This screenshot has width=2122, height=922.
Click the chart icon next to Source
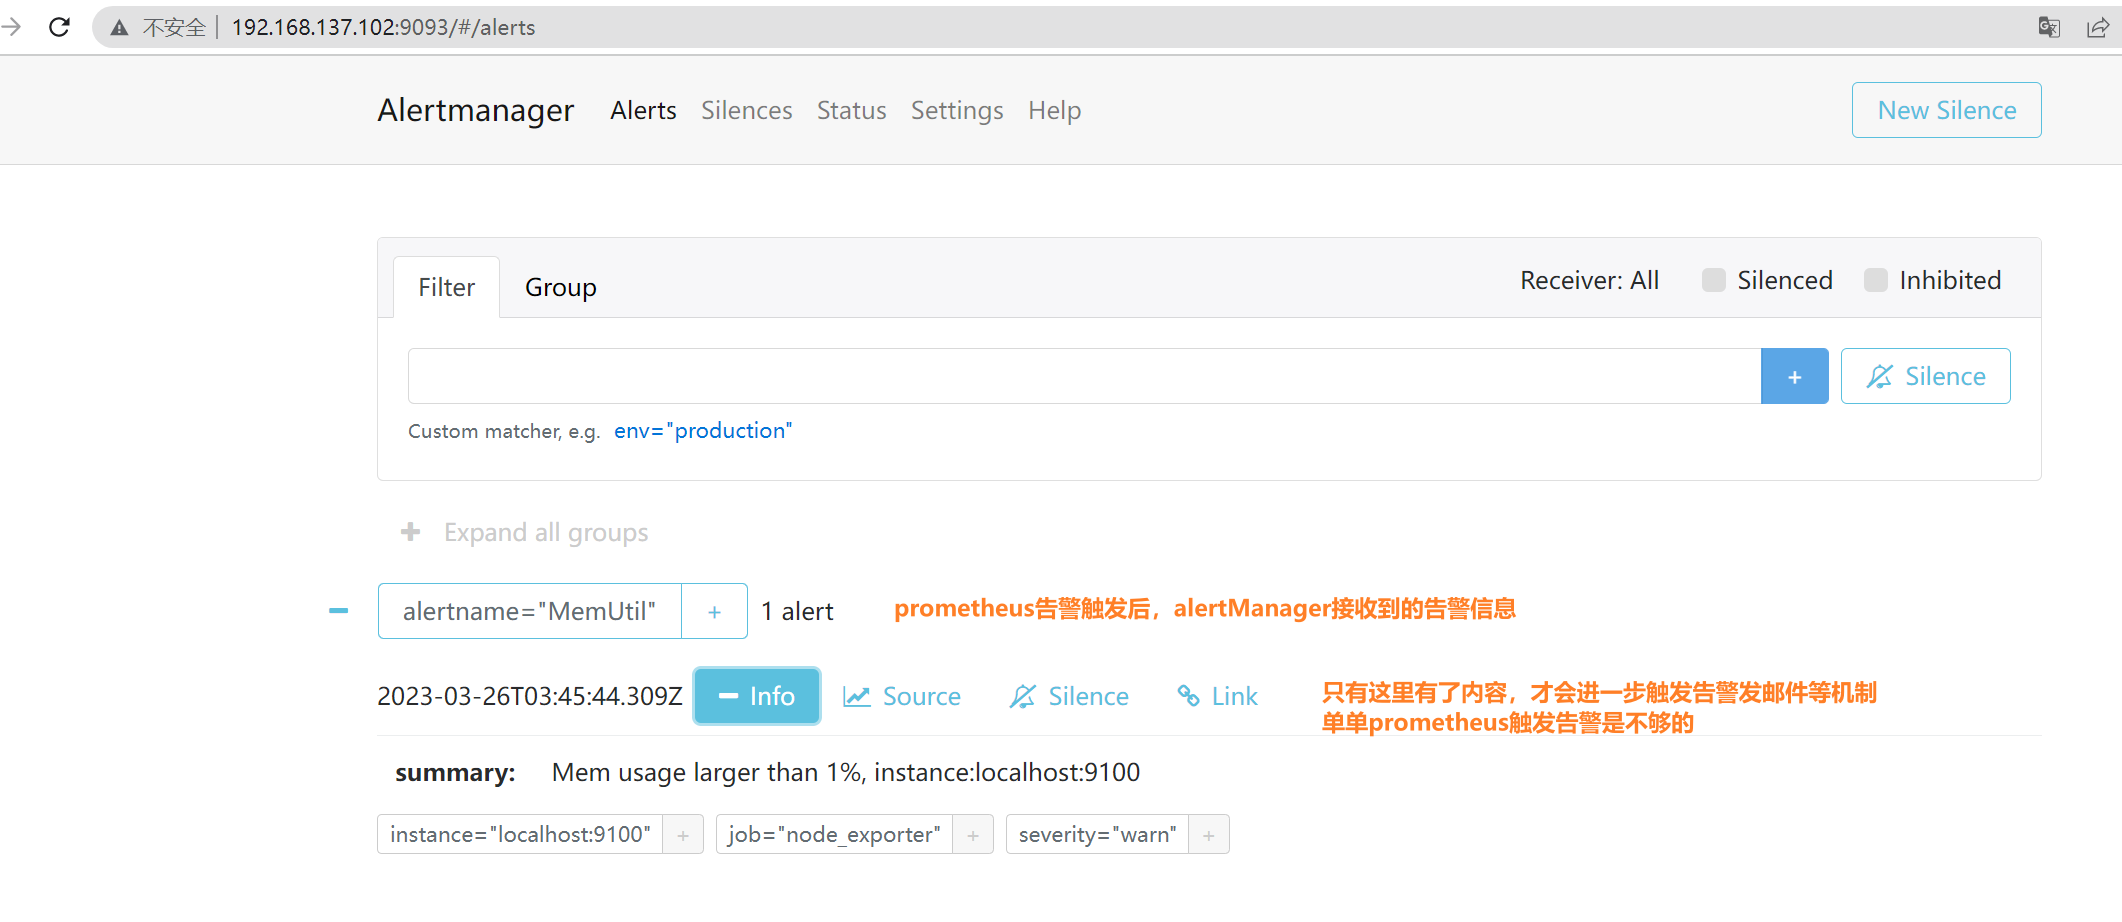coord(857,696)
